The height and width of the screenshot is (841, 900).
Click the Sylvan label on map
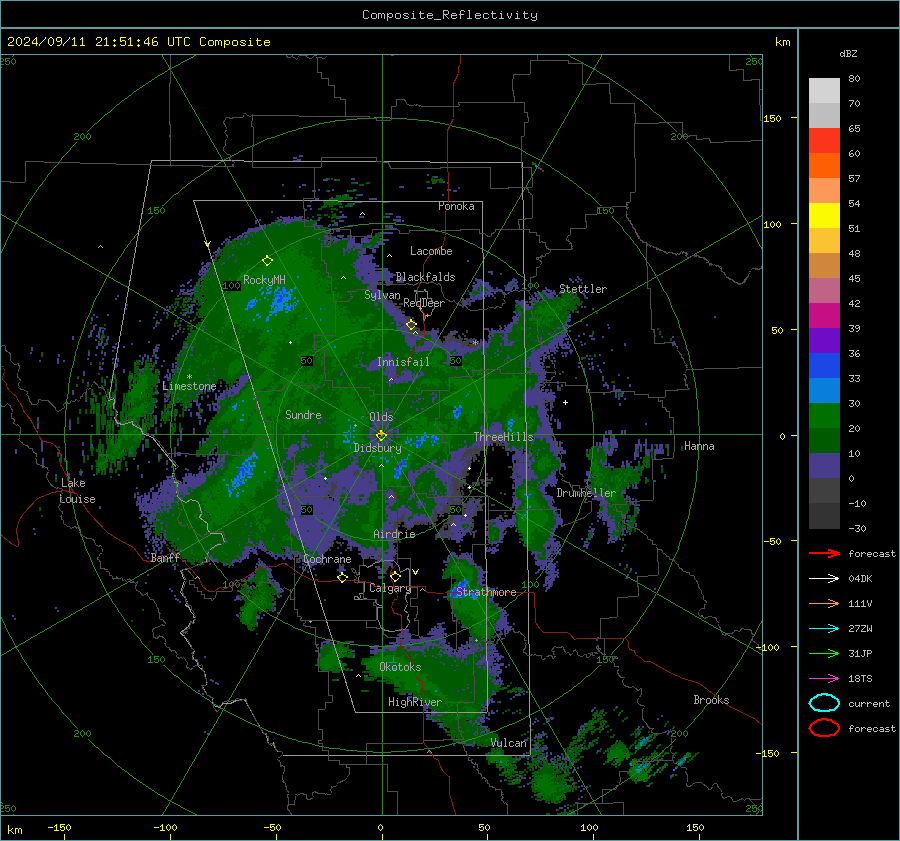382,295
